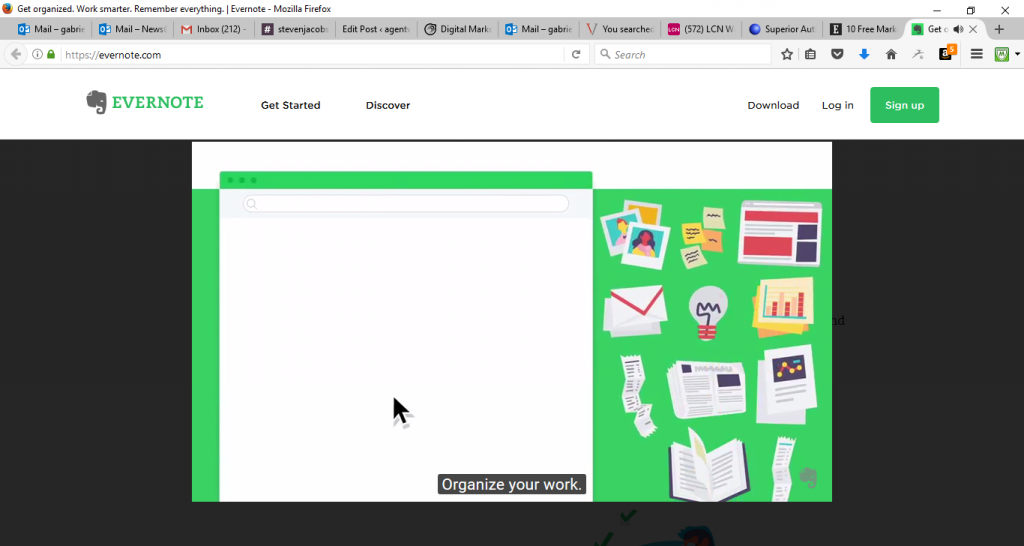Open the Firefox hamburger menu
Viewport: 1024px width, 546px height.
[x=976, y=55]
